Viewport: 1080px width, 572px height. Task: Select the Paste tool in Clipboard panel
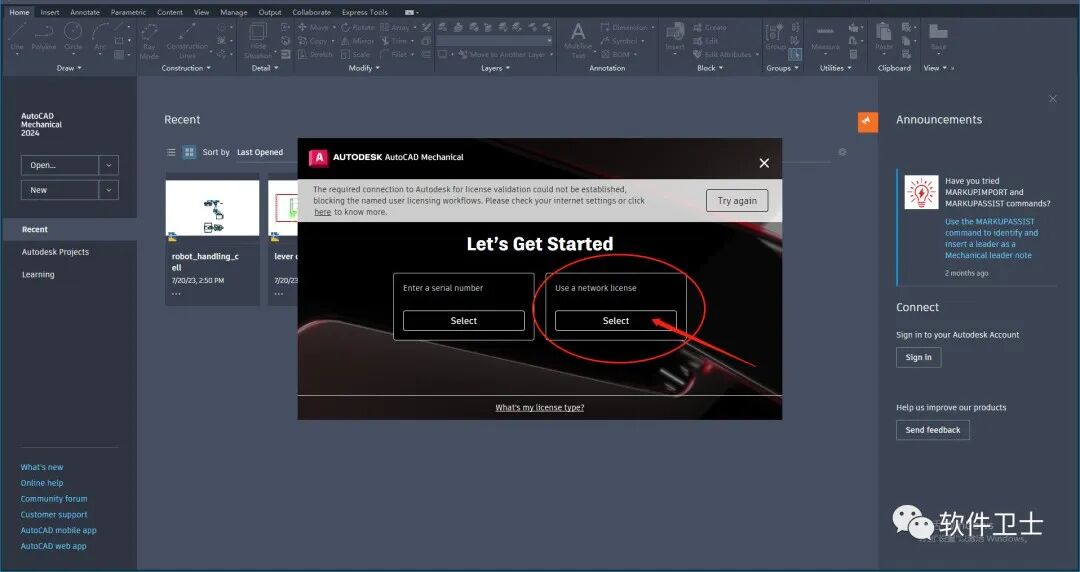[x=884, y=37]
